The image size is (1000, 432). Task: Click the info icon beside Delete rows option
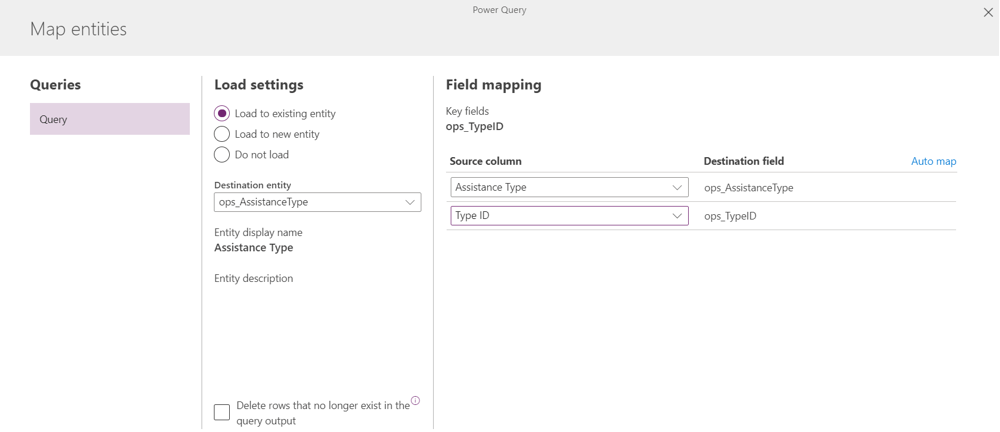tap(415, 401)
